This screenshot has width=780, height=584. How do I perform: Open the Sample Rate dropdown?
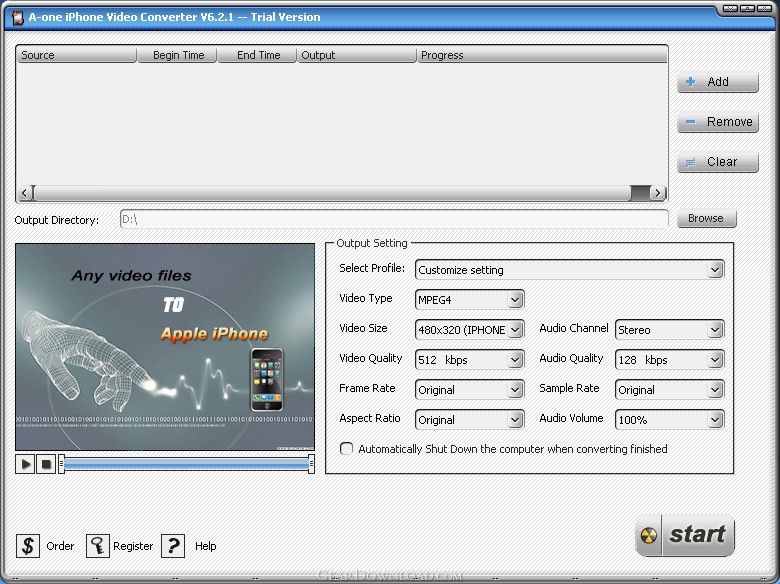click(715, 389)
